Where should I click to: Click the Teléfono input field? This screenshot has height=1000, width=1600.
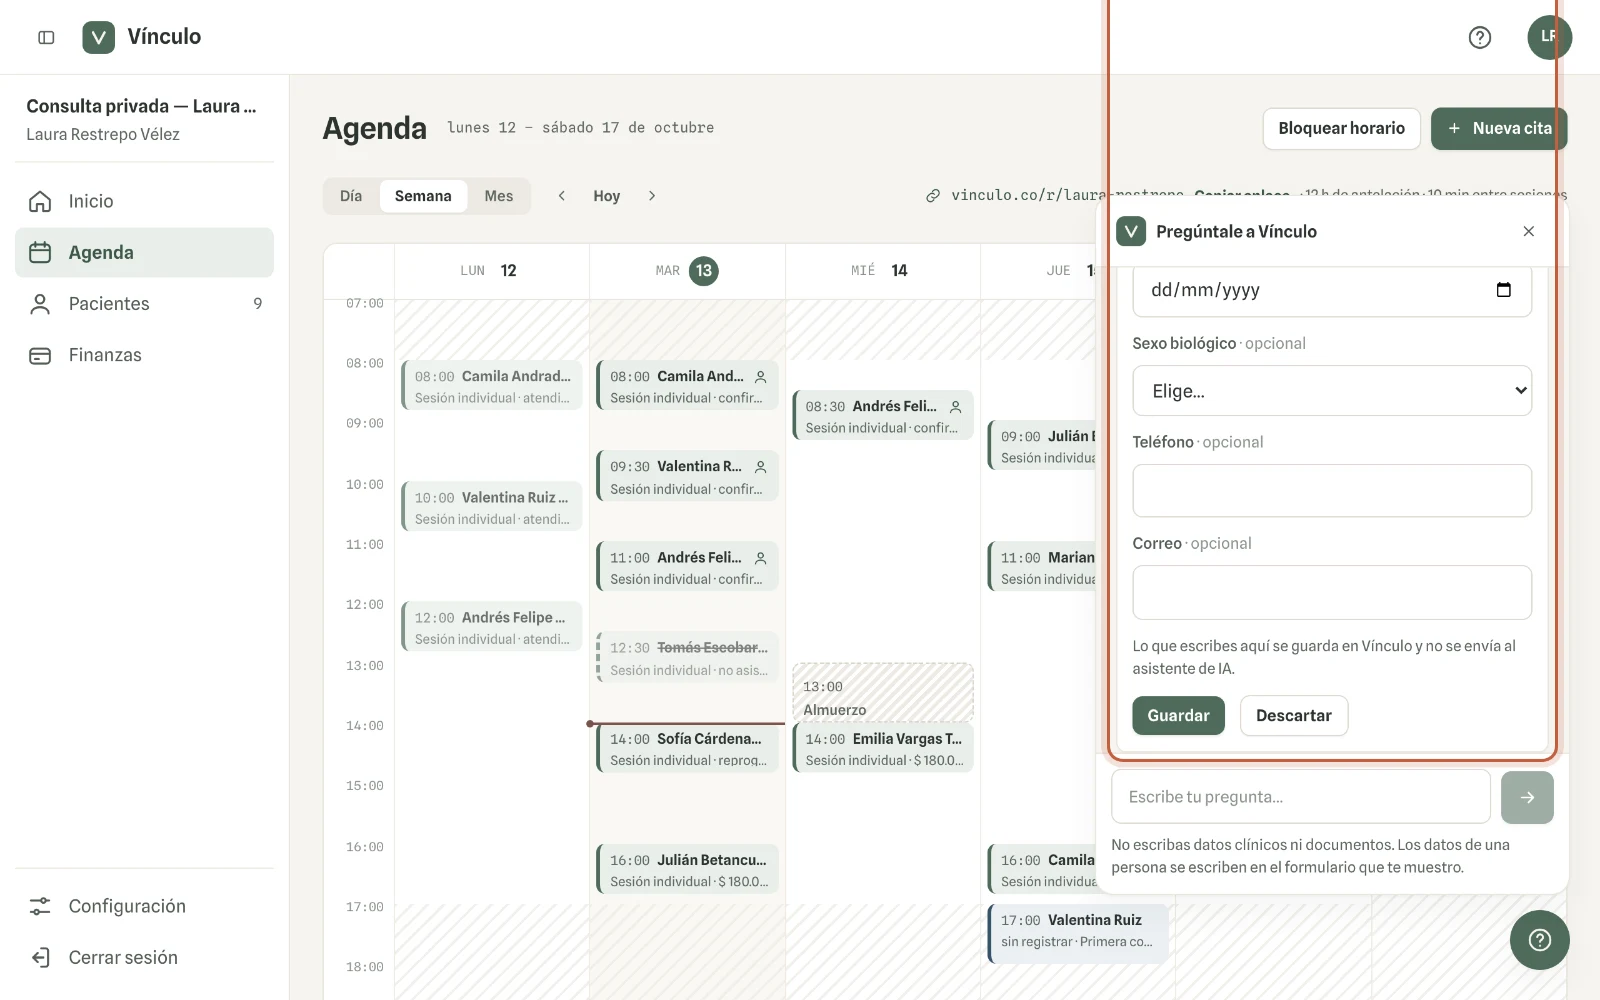pos(1332,490)
